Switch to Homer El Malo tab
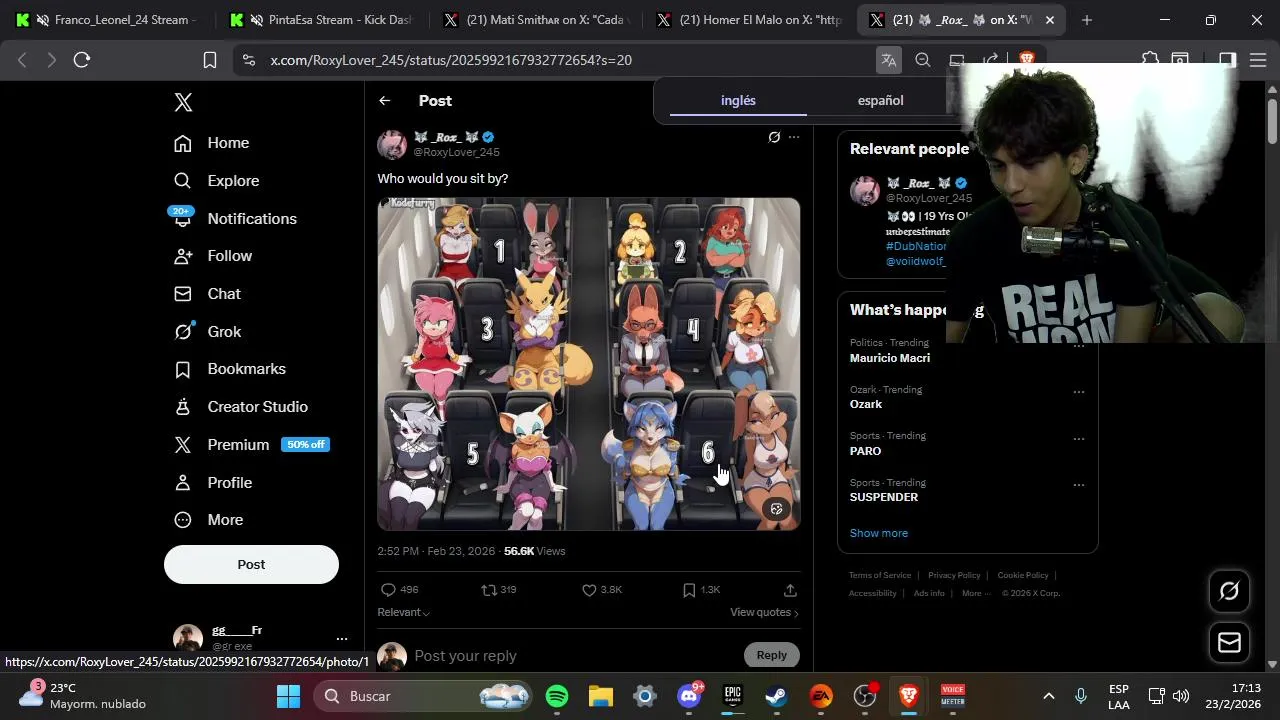Screen dimensions: 1280x720 pyautogui.click(x=750, y=20)
